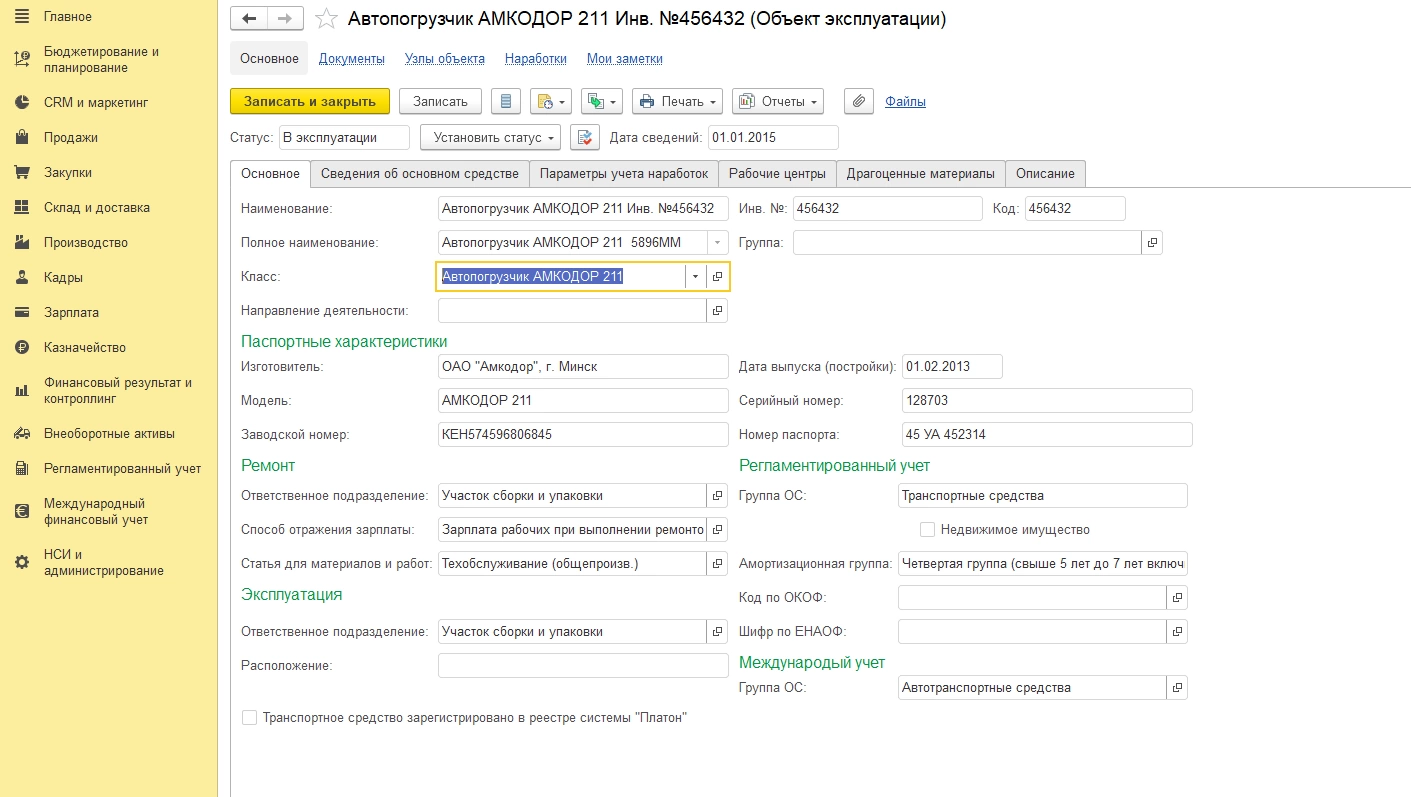Click the open icon for Способ отражения зарплаты
Screen dimensions: 1411x797
click(x=717, y=530)
